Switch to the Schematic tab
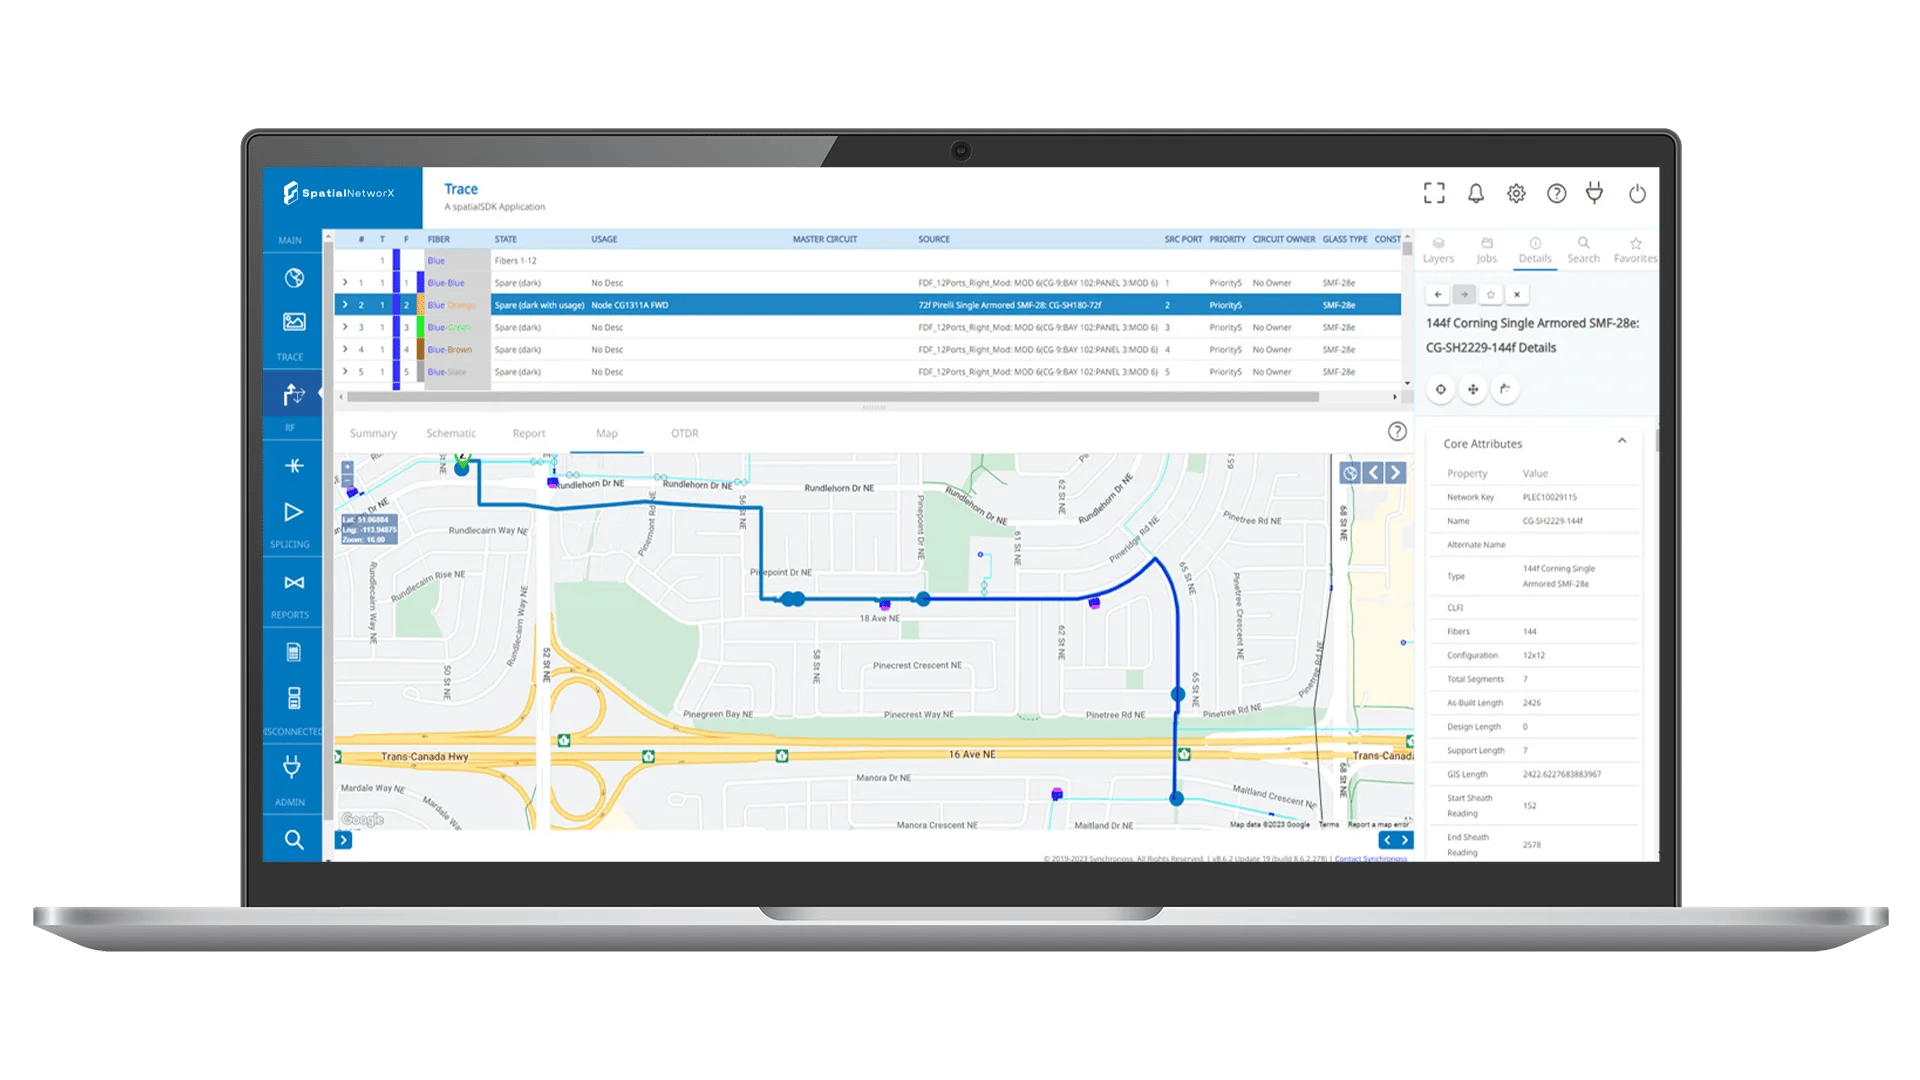1920x1080 pixels. click(451, 433)
